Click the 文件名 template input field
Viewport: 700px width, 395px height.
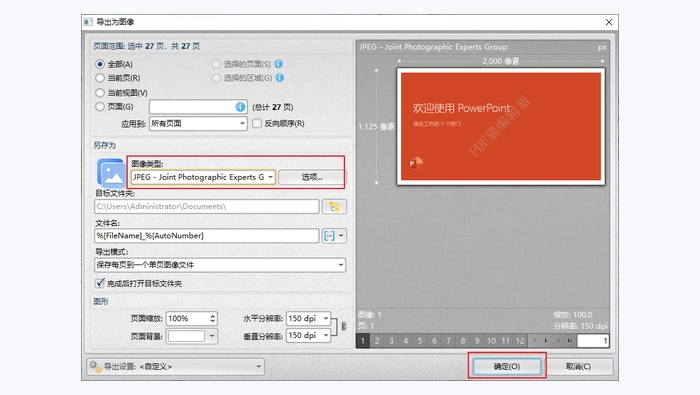[x=207, y=236]
